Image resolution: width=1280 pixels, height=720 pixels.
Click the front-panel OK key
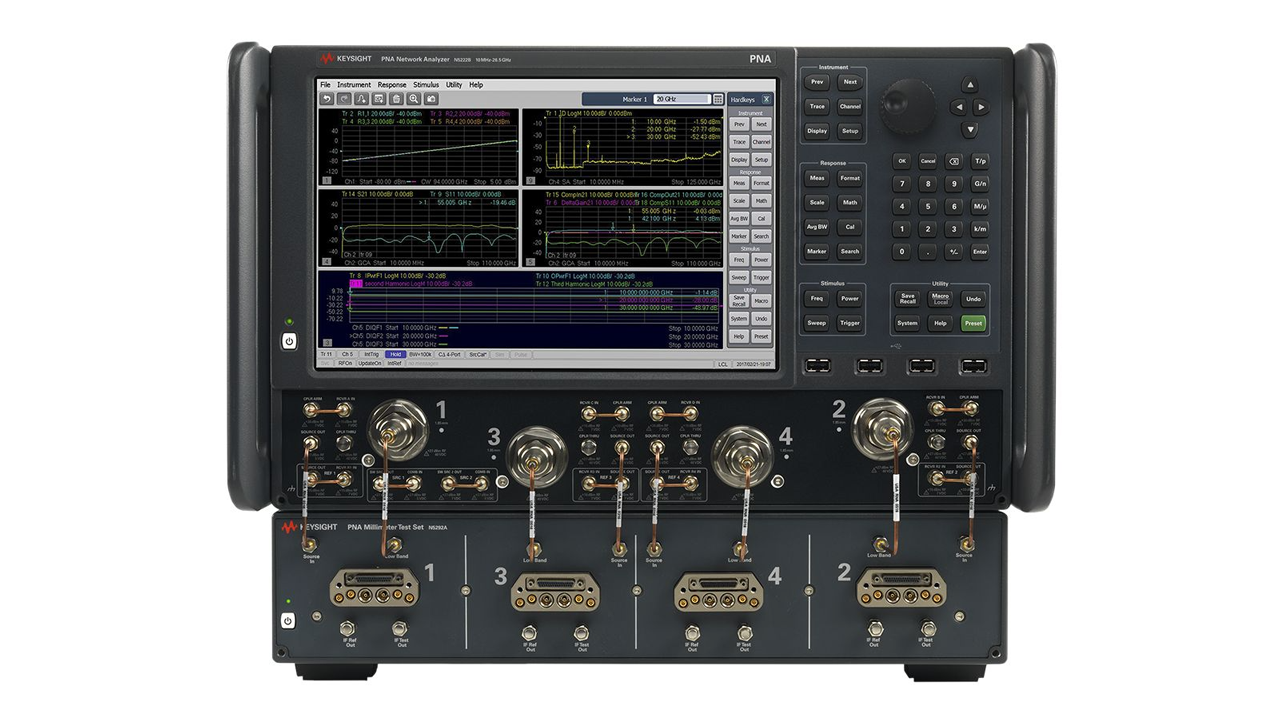click(x=903, y=161)
